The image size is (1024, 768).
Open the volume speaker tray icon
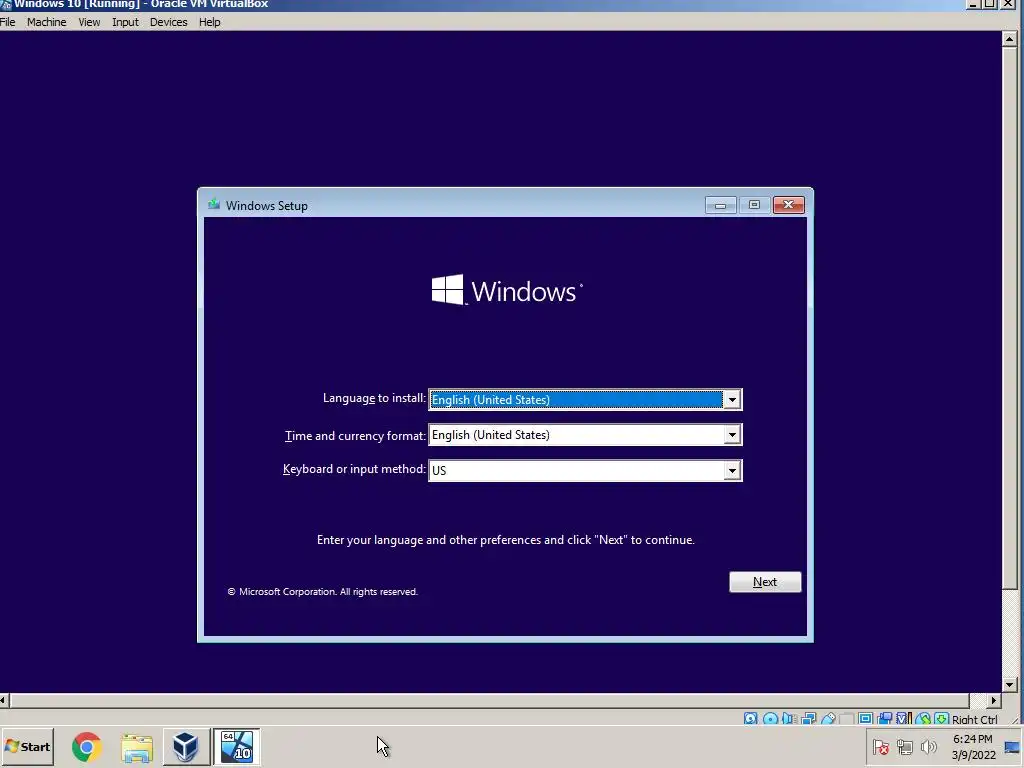click(928, 746)
